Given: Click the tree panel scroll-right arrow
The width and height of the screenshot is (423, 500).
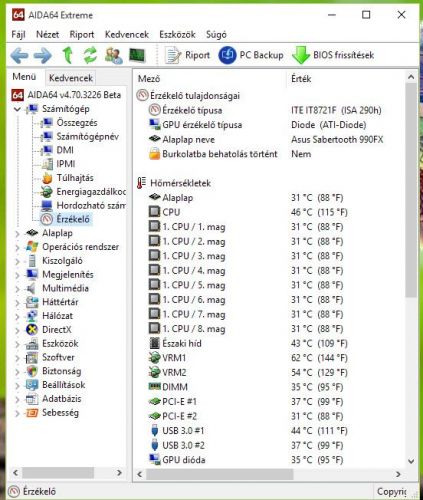Looking at the screenshot, I should (119, 473).
